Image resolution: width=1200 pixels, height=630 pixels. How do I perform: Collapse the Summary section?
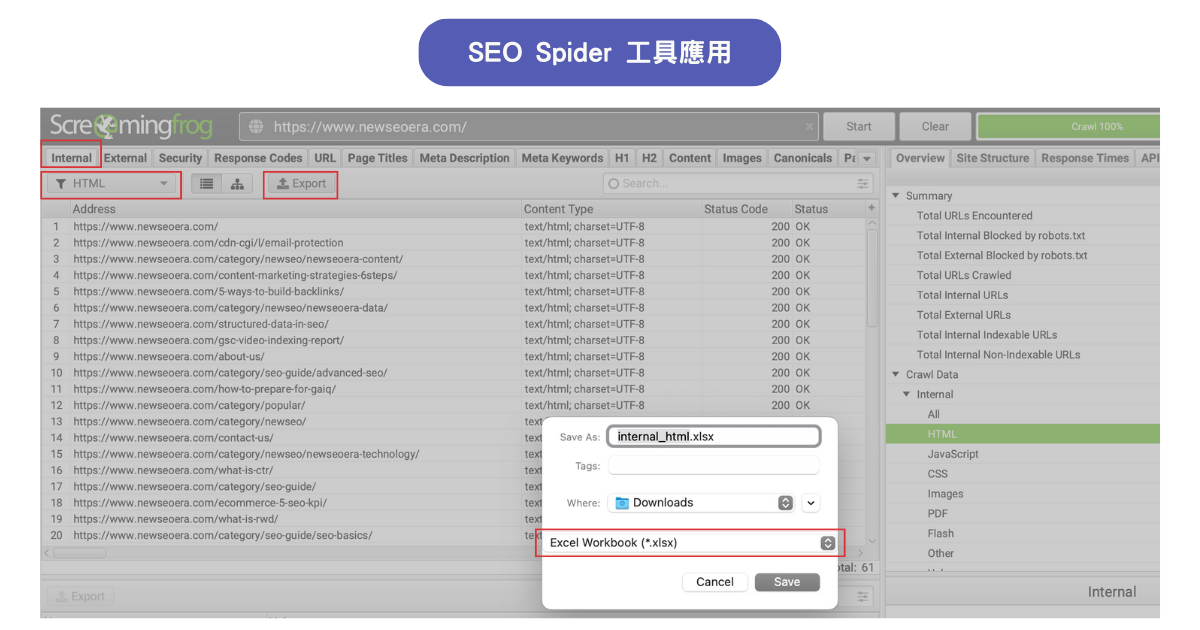[x=895, y=195]
